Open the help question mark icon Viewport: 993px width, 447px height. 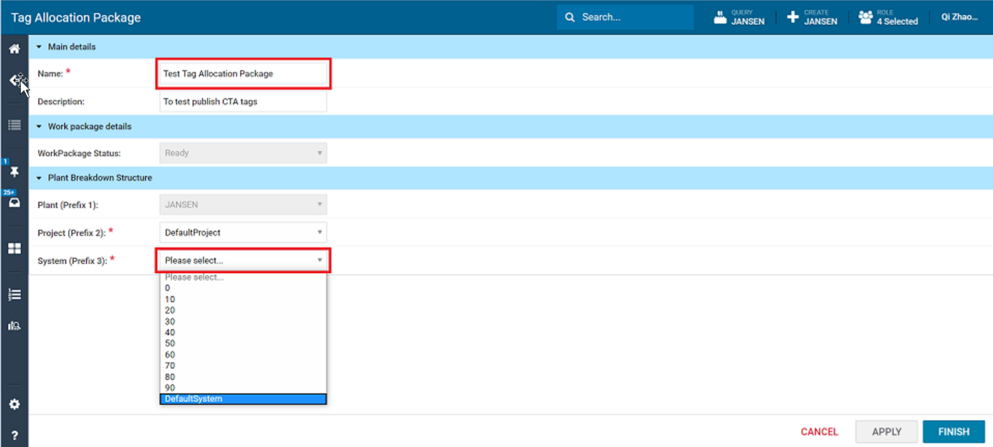[14, 436]
